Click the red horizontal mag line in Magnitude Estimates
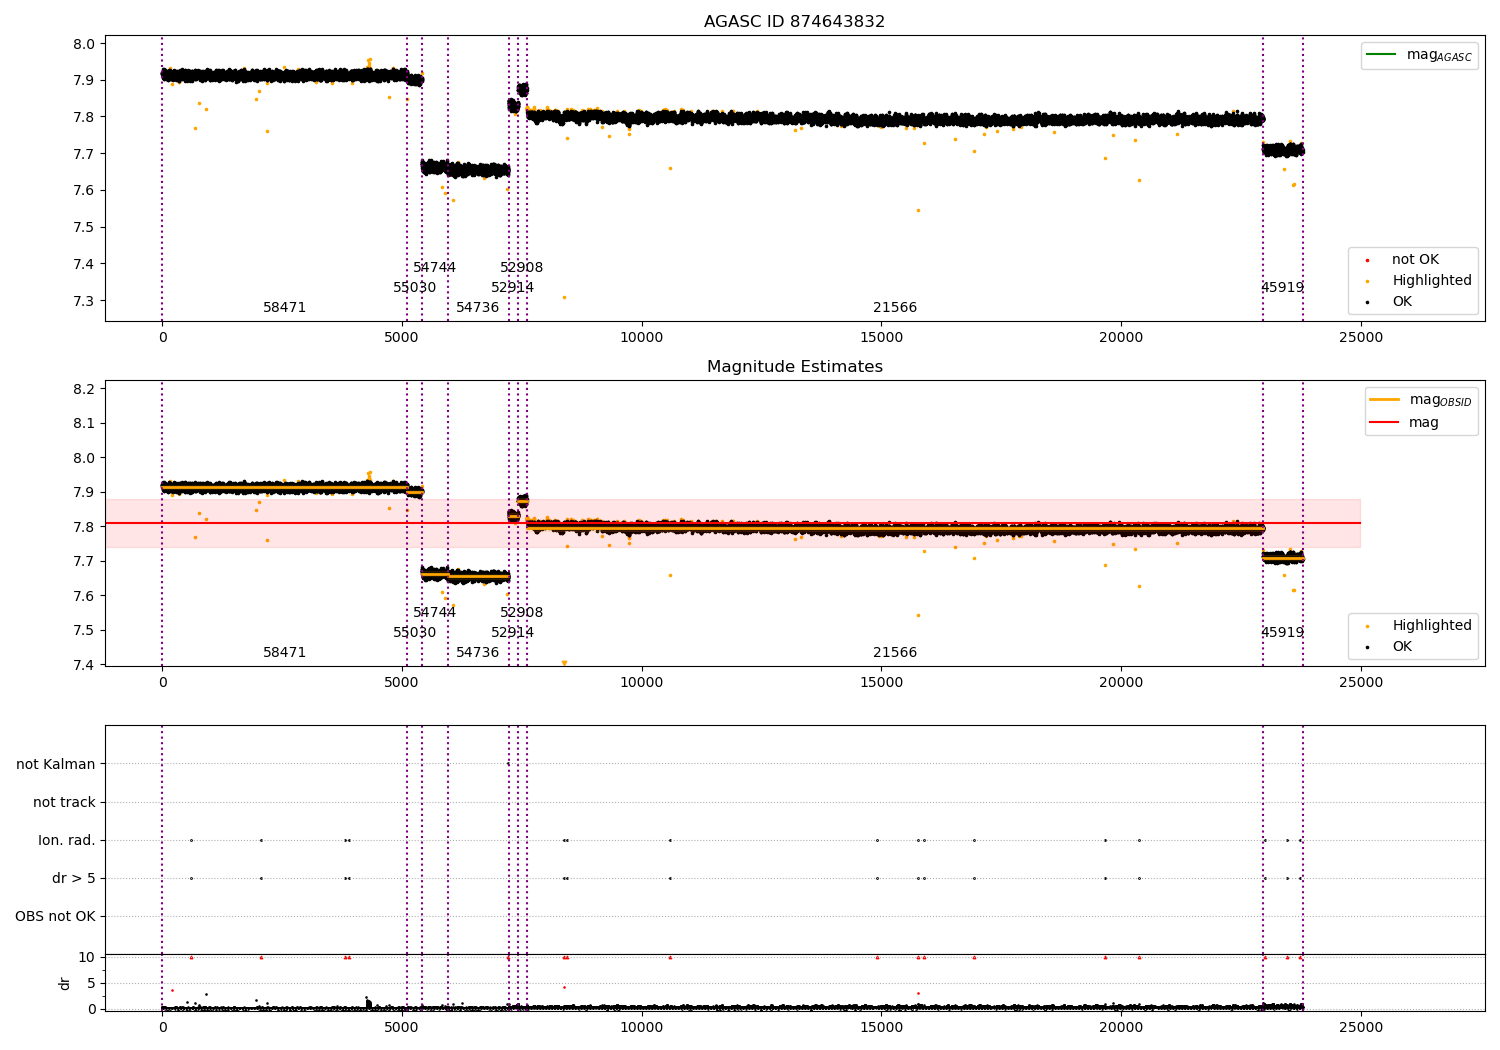Screen dimensions: 1500x1050 click(x=733, y=523)
